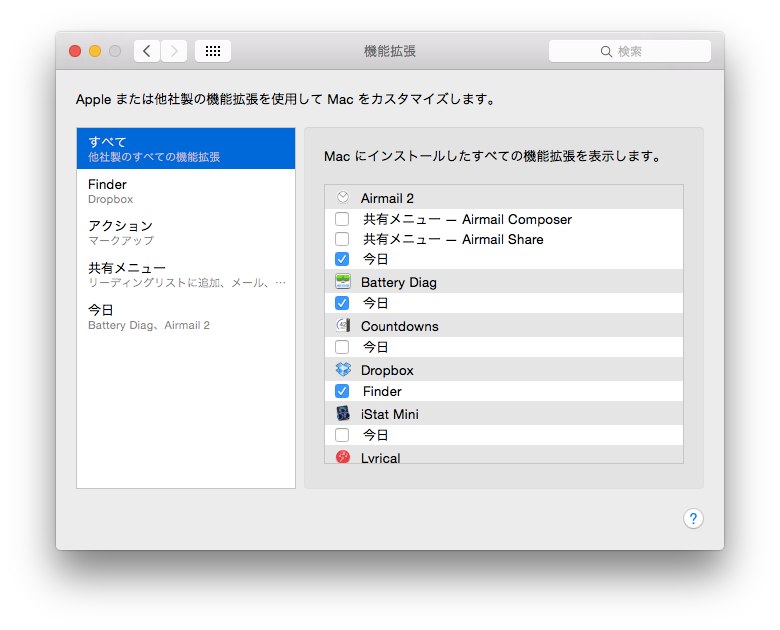780x630 pixels.
Task: Select Finder category in sidebar
Action: pyautogui.click(x=186, y=191)
